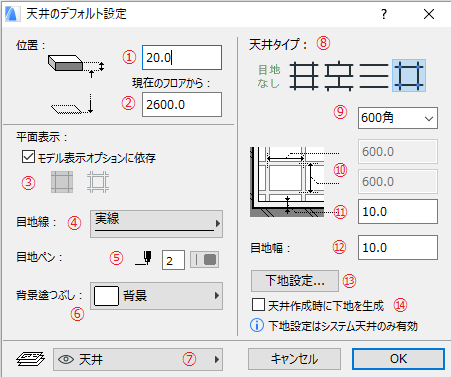Choose the double-line grid ceiling type icon

pyautogui.click(x=304, y=76)
